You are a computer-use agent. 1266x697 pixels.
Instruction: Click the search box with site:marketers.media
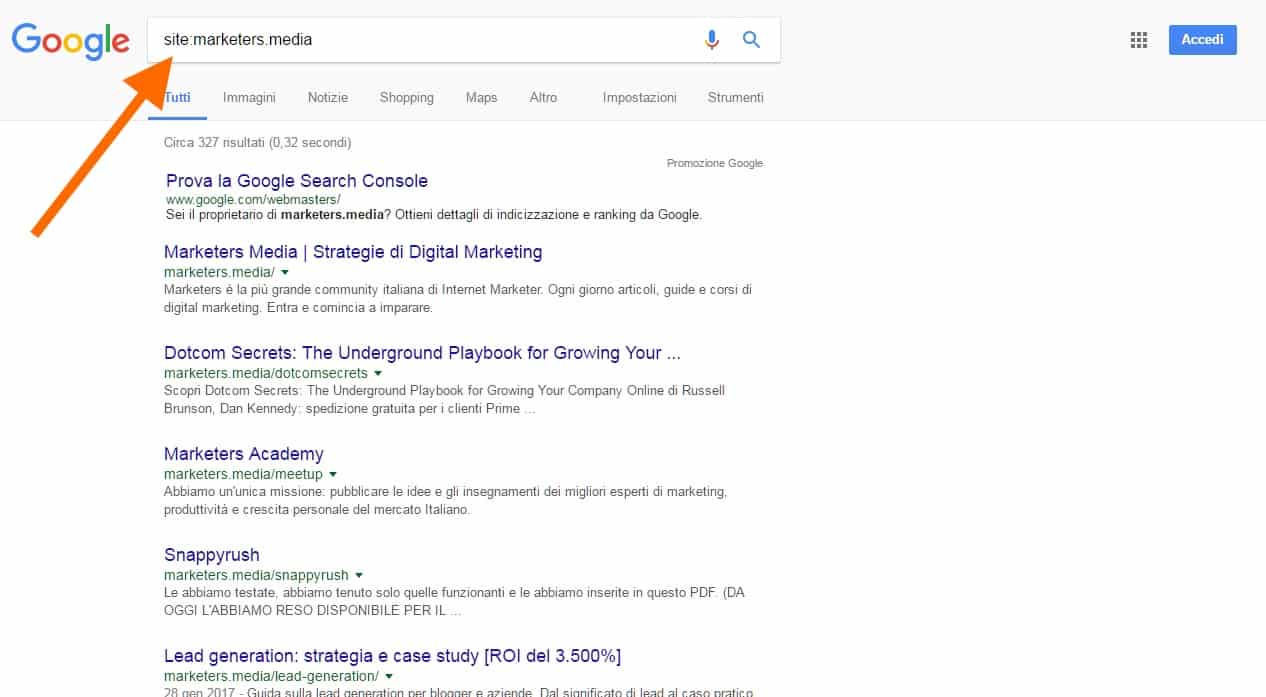[x=420, y=40]
